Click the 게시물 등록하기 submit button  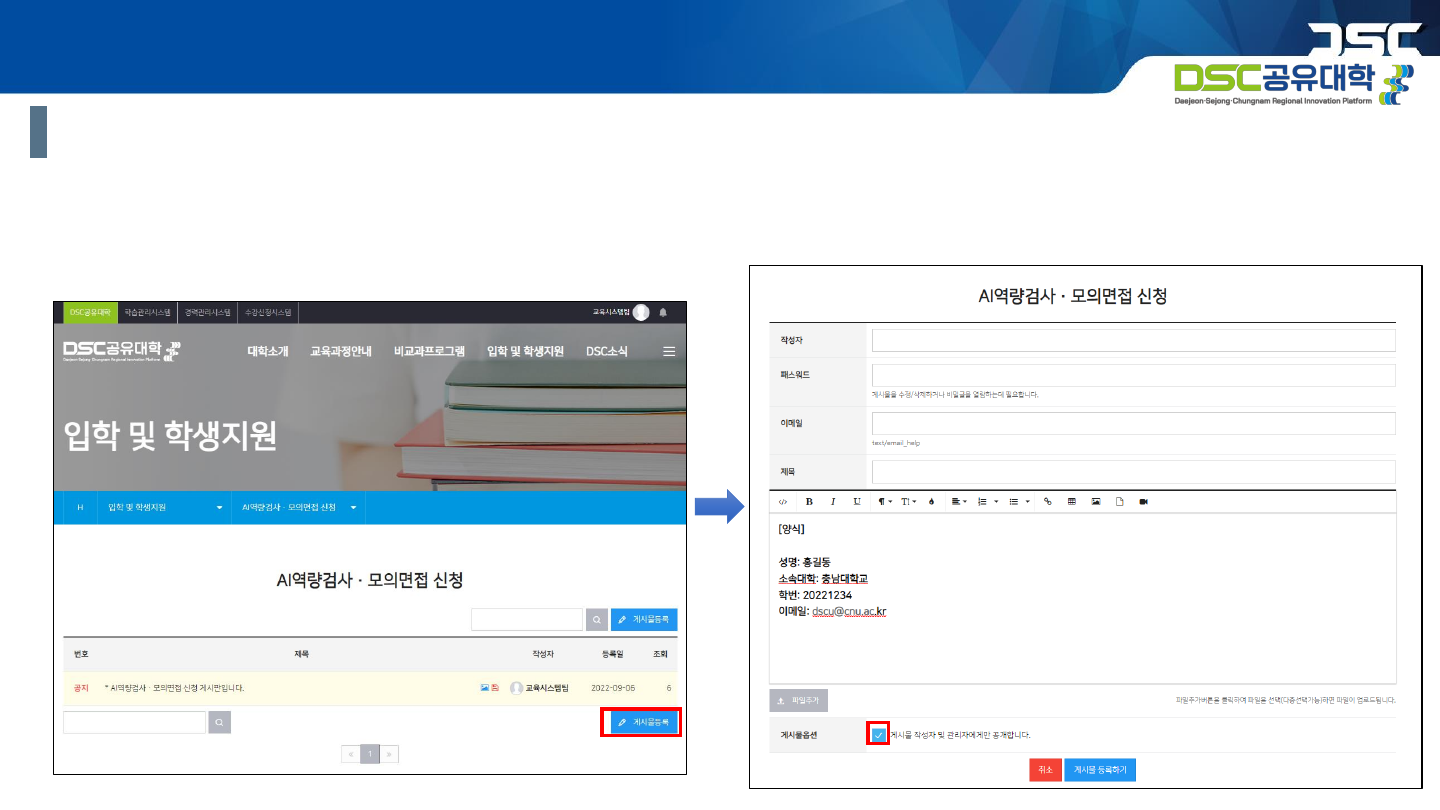(x=1100, y=770)
